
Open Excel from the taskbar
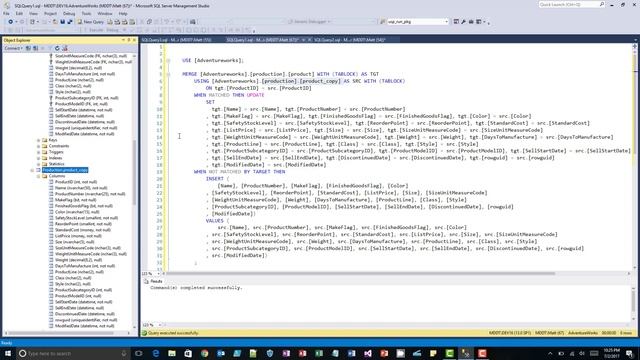click(x=319, y=353)
